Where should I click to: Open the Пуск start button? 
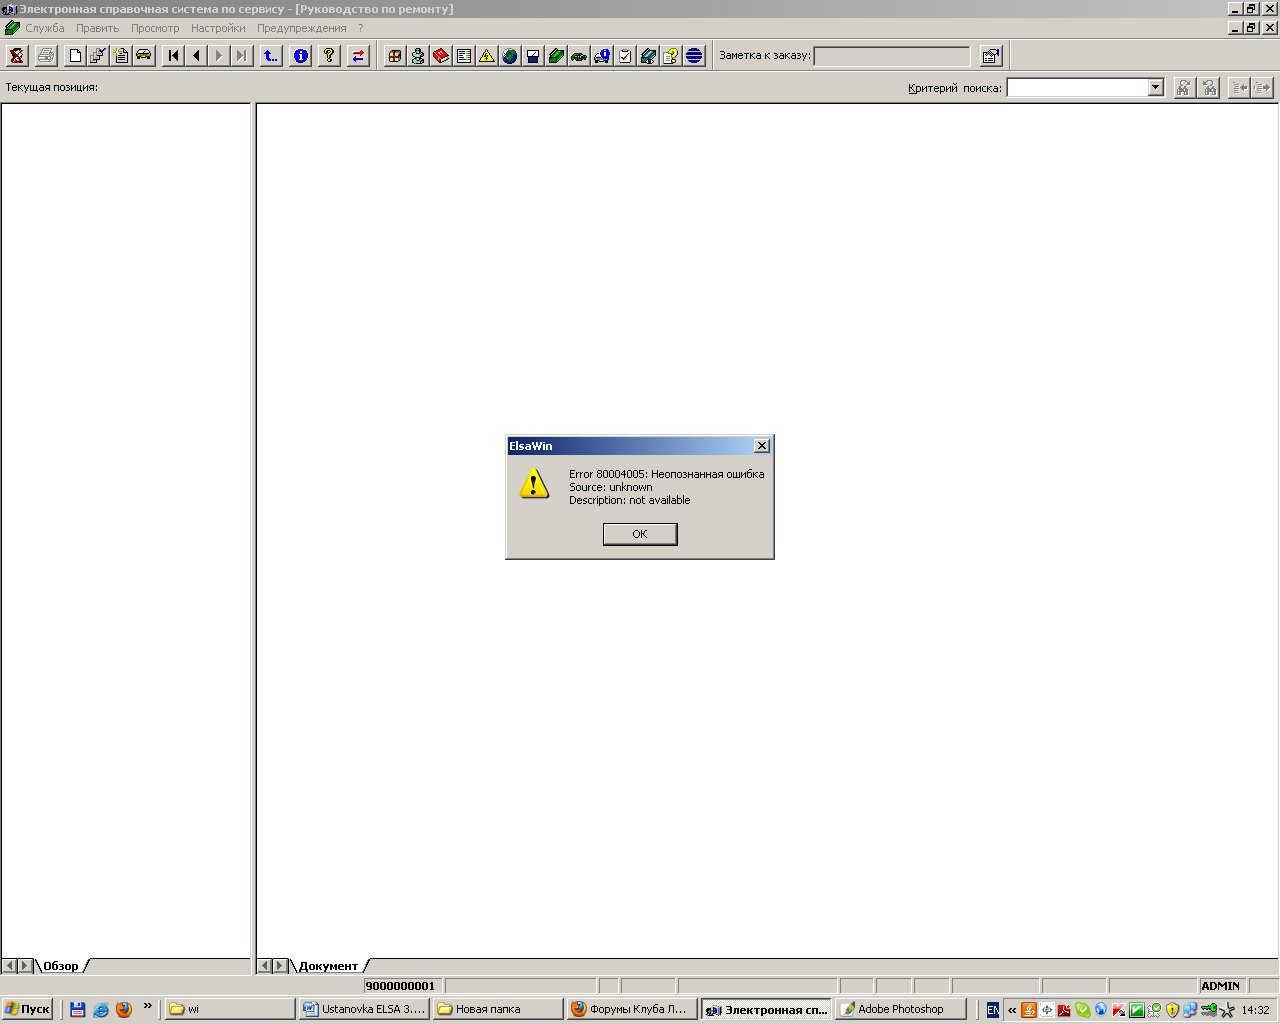tap(27, 1009)
